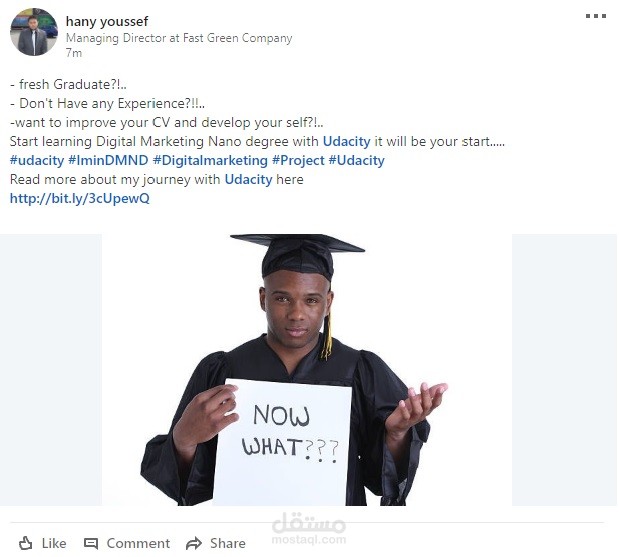Open the bit.ly/3cUpewQ link
Viewport: 619px width, 557px height.
coord(79,199)
